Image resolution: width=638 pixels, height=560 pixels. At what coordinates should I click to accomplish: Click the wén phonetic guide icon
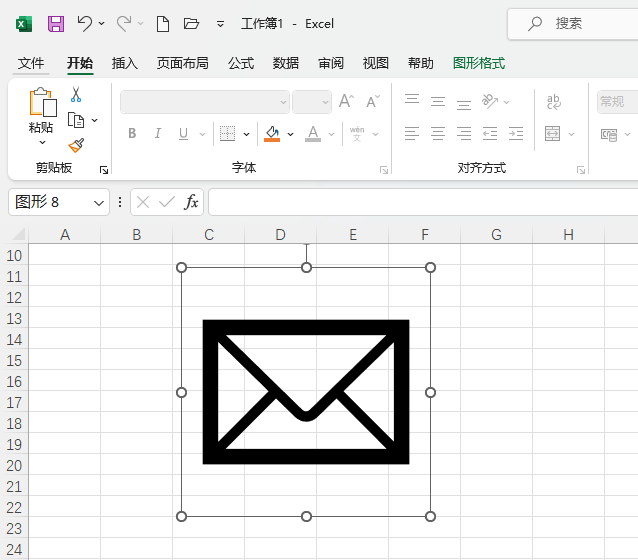pyautogui.click(x=357, y=133)
